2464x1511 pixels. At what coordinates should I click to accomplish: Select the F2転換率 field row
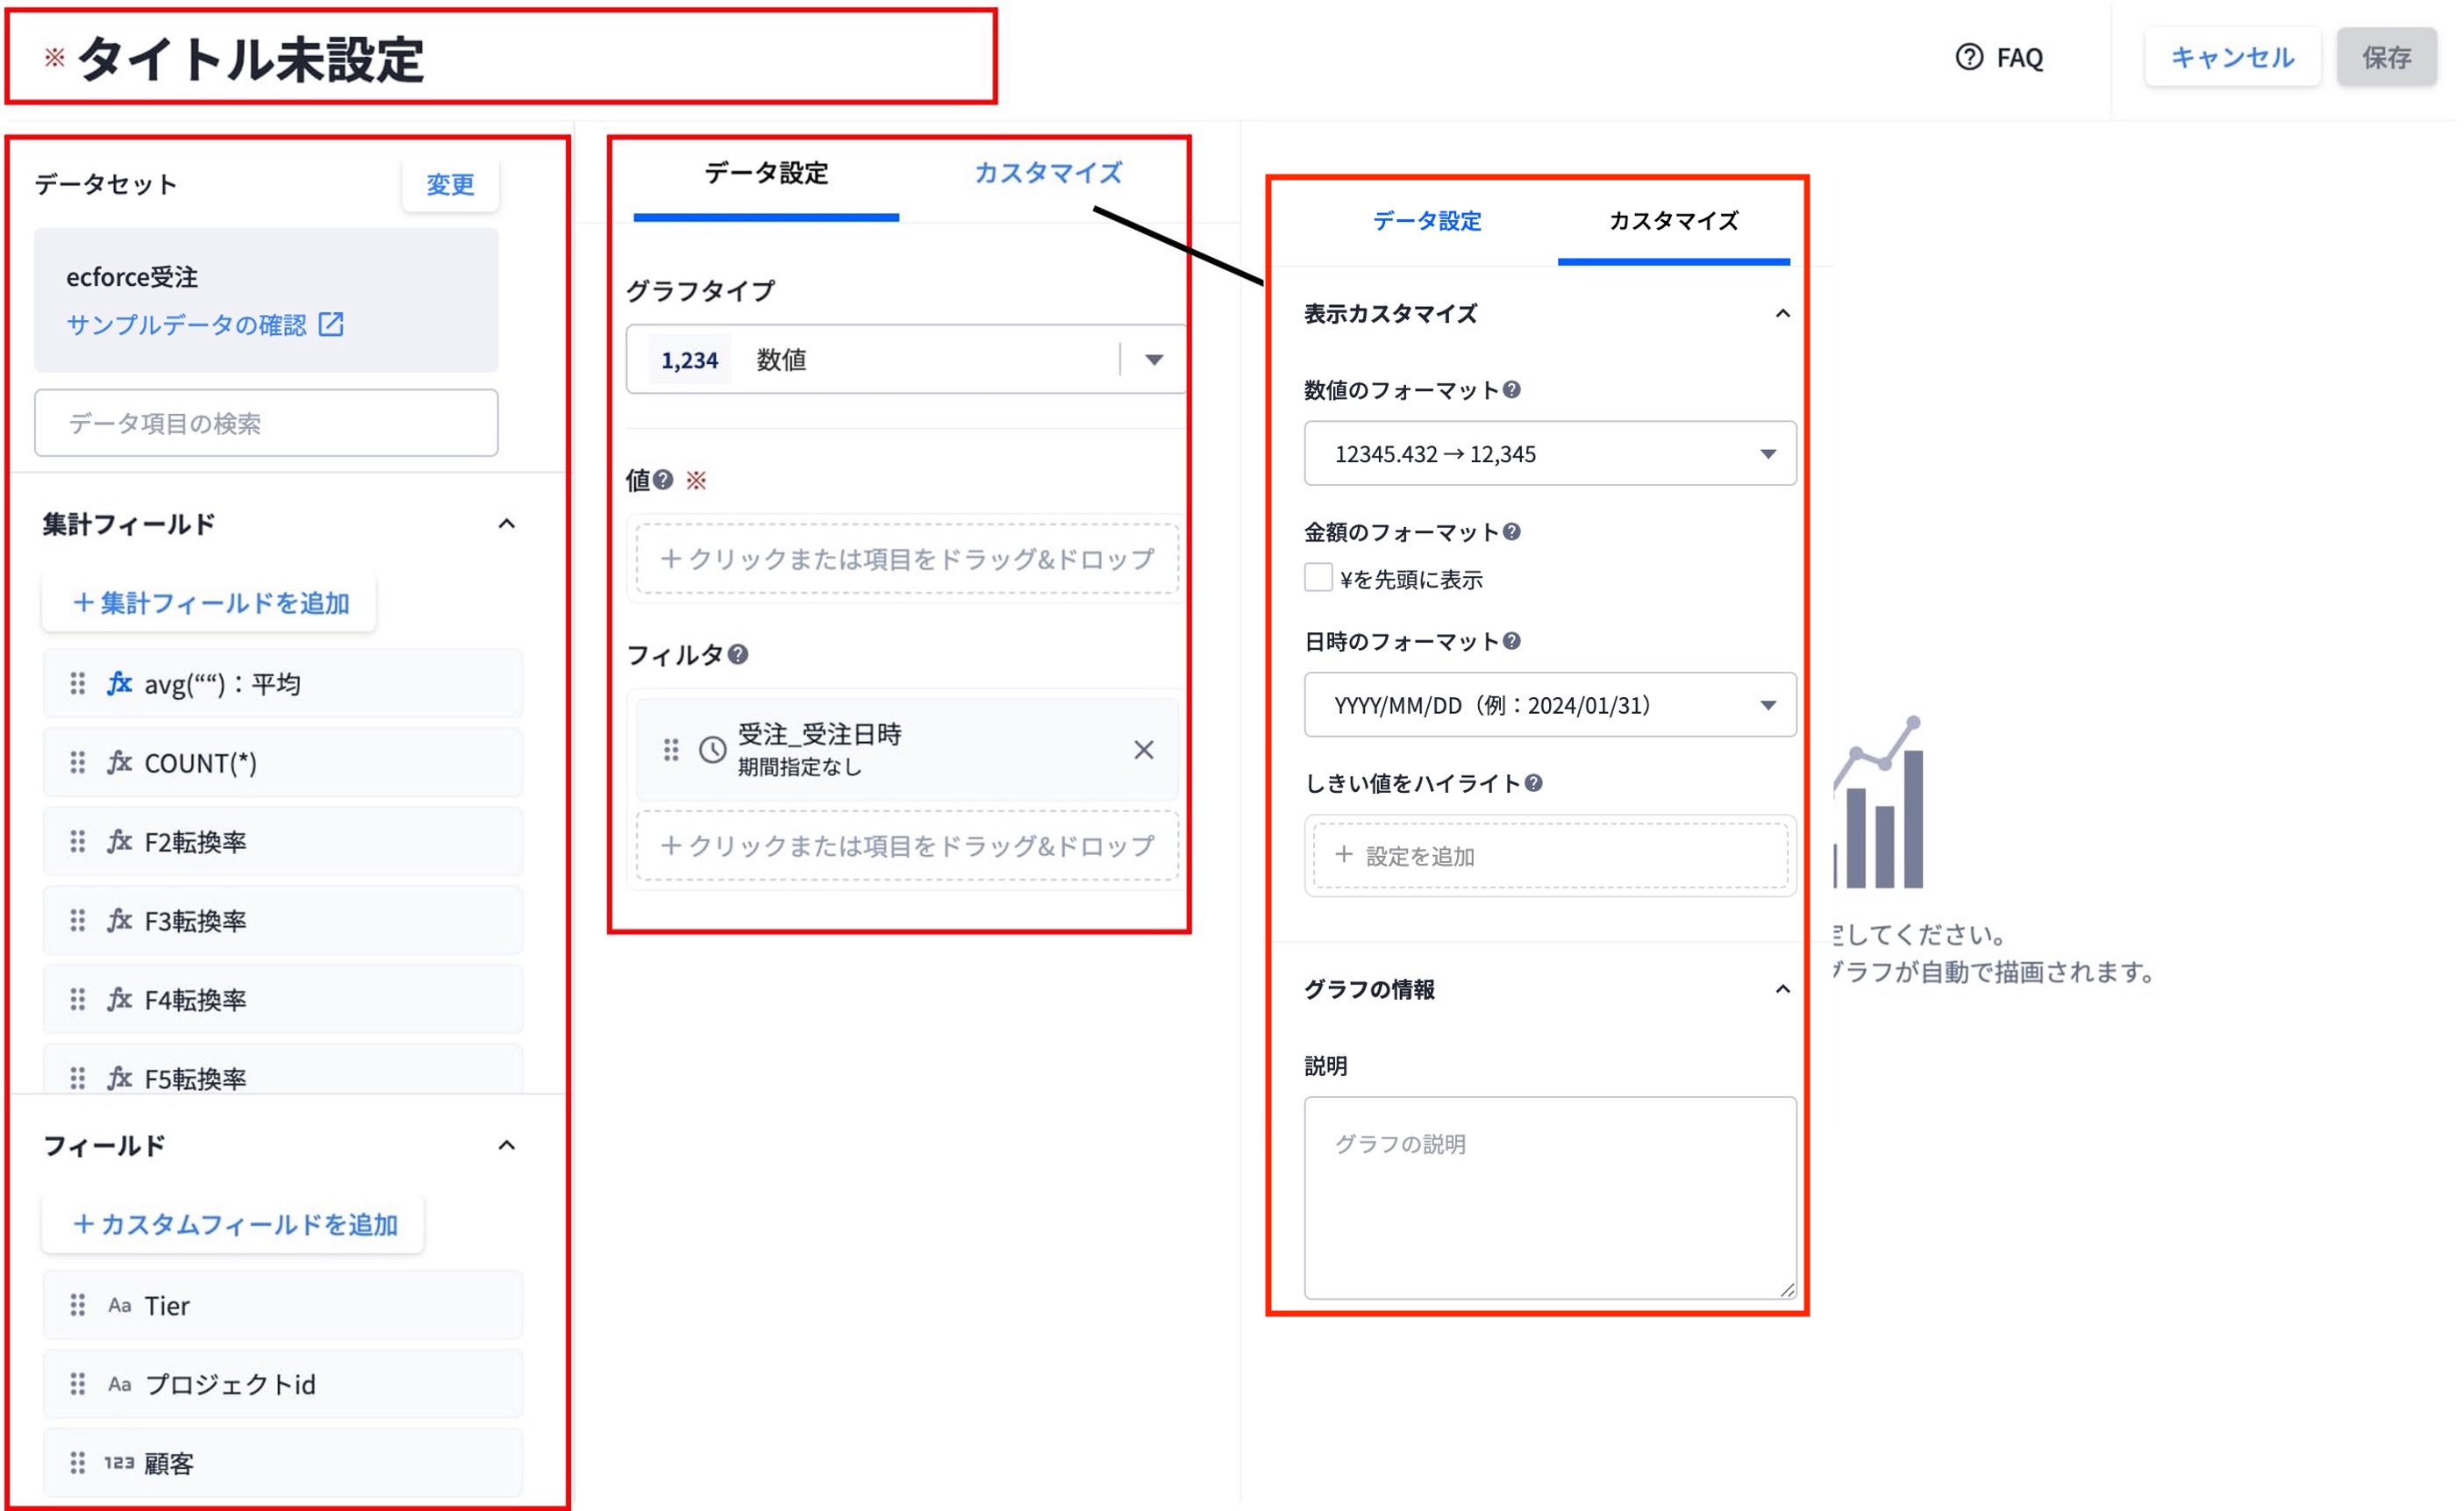[x=282, y=842]
